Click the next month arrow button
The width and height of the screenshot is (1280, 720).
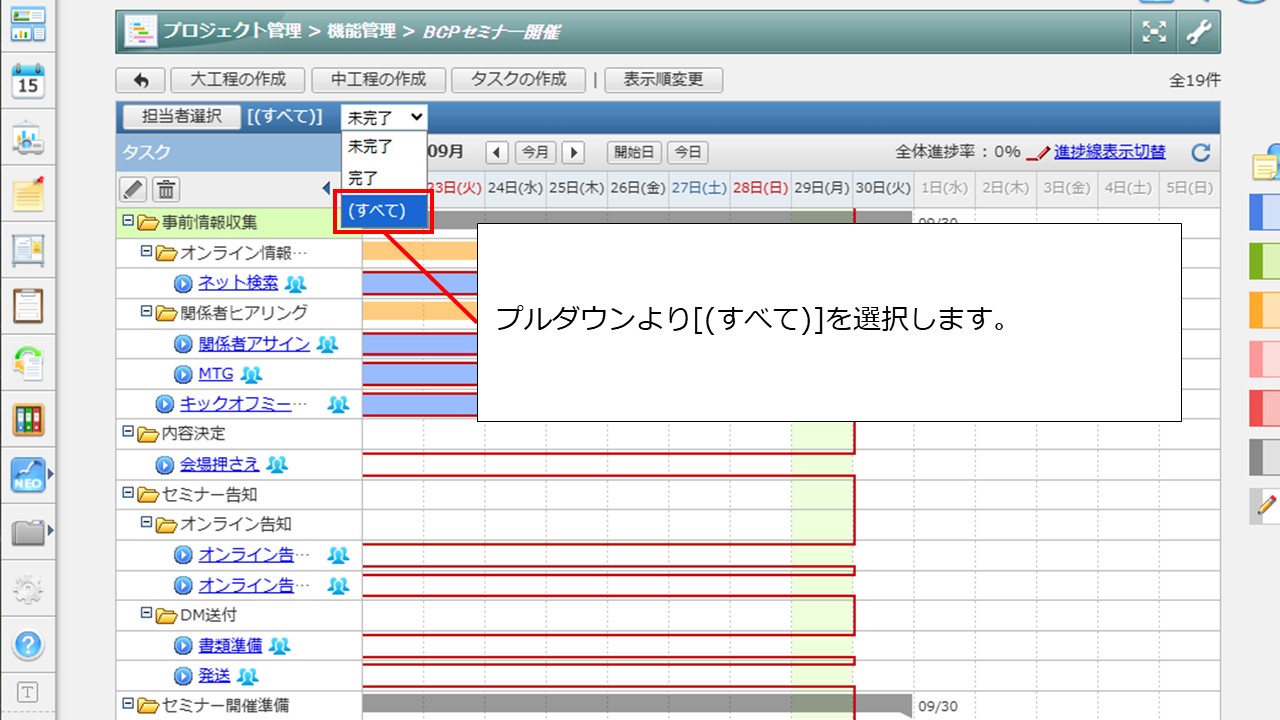(x=573, y=153)
